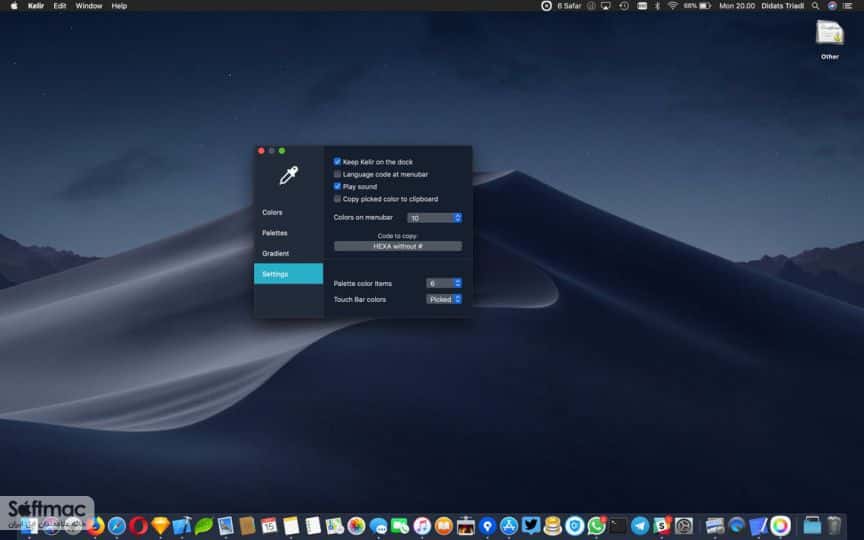Viewport: 864px width, 540px height.
Task: Click the eyedropper color picker icon
Action: (x=289, y=175)
